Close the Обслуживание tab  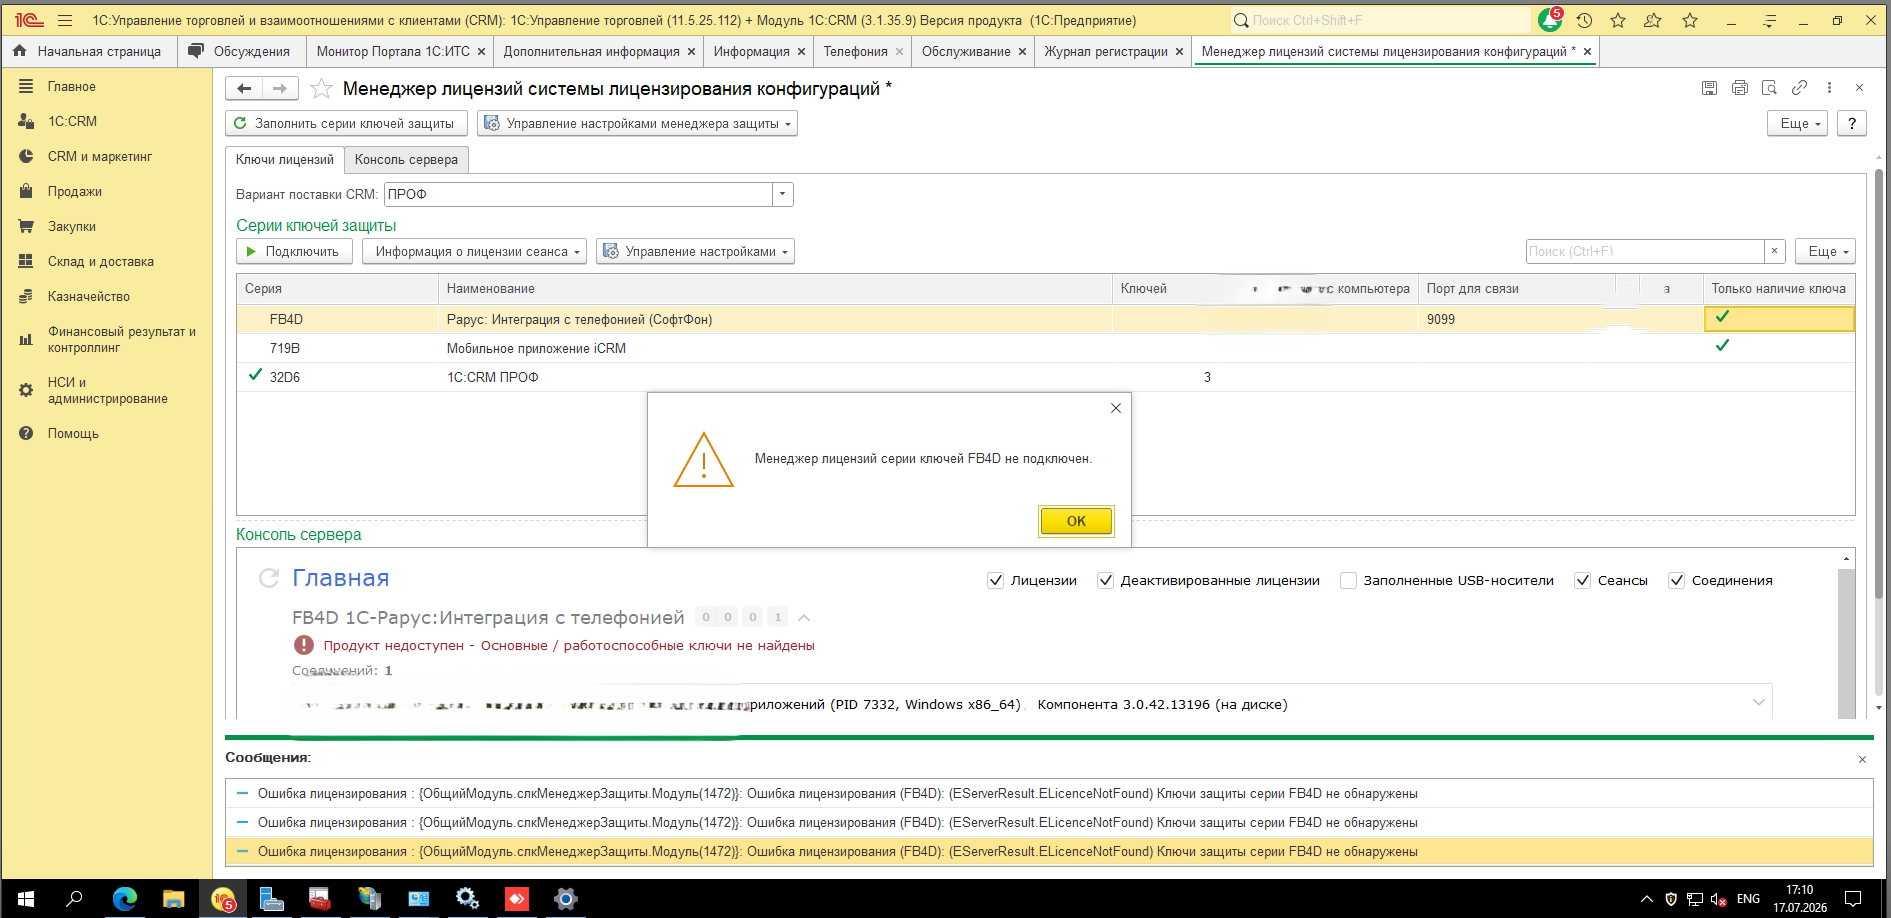point(1022,52)
